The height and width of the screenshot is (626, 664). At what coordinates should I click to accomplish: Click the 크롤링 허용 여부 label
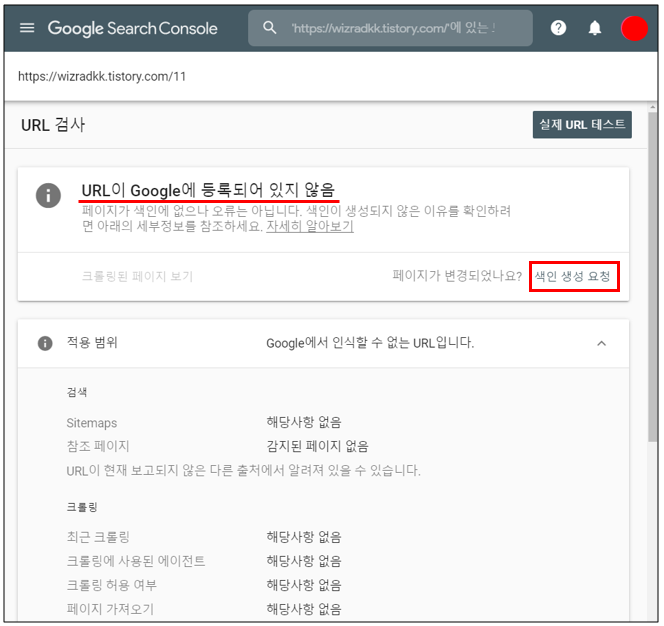[x=112, y=585]
